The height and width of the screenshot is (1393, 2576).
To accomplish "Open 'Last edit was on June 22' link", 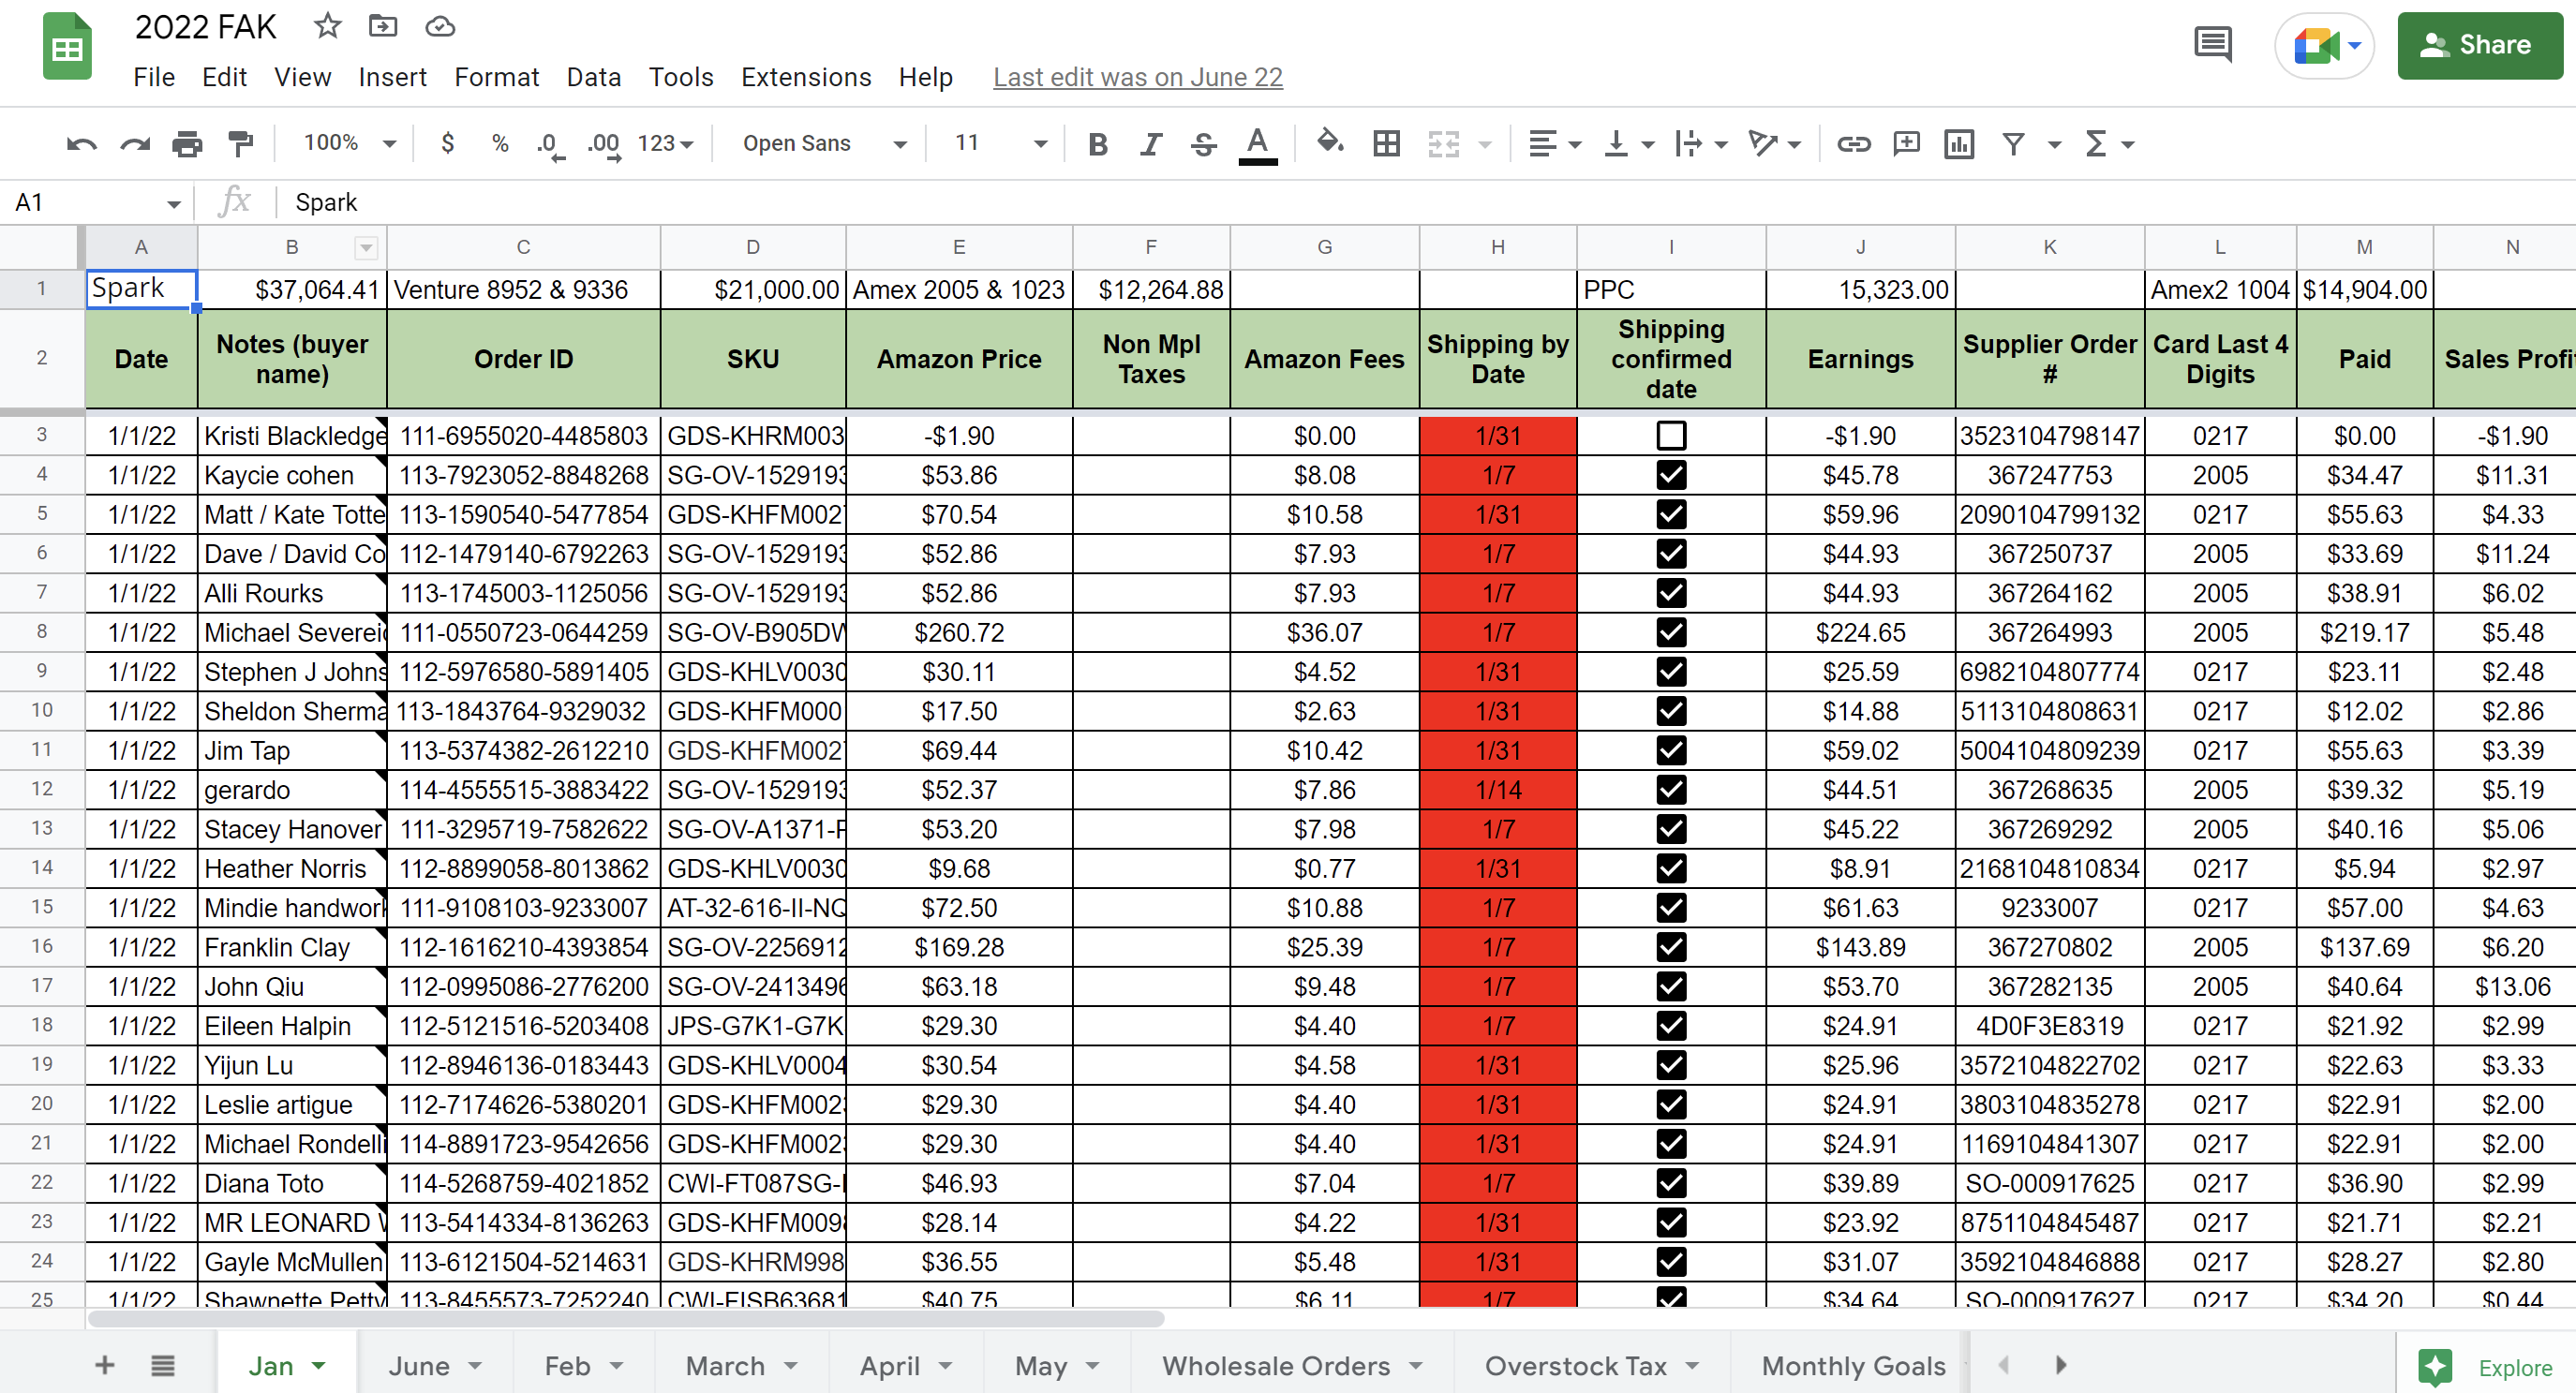I will 1137,77.
